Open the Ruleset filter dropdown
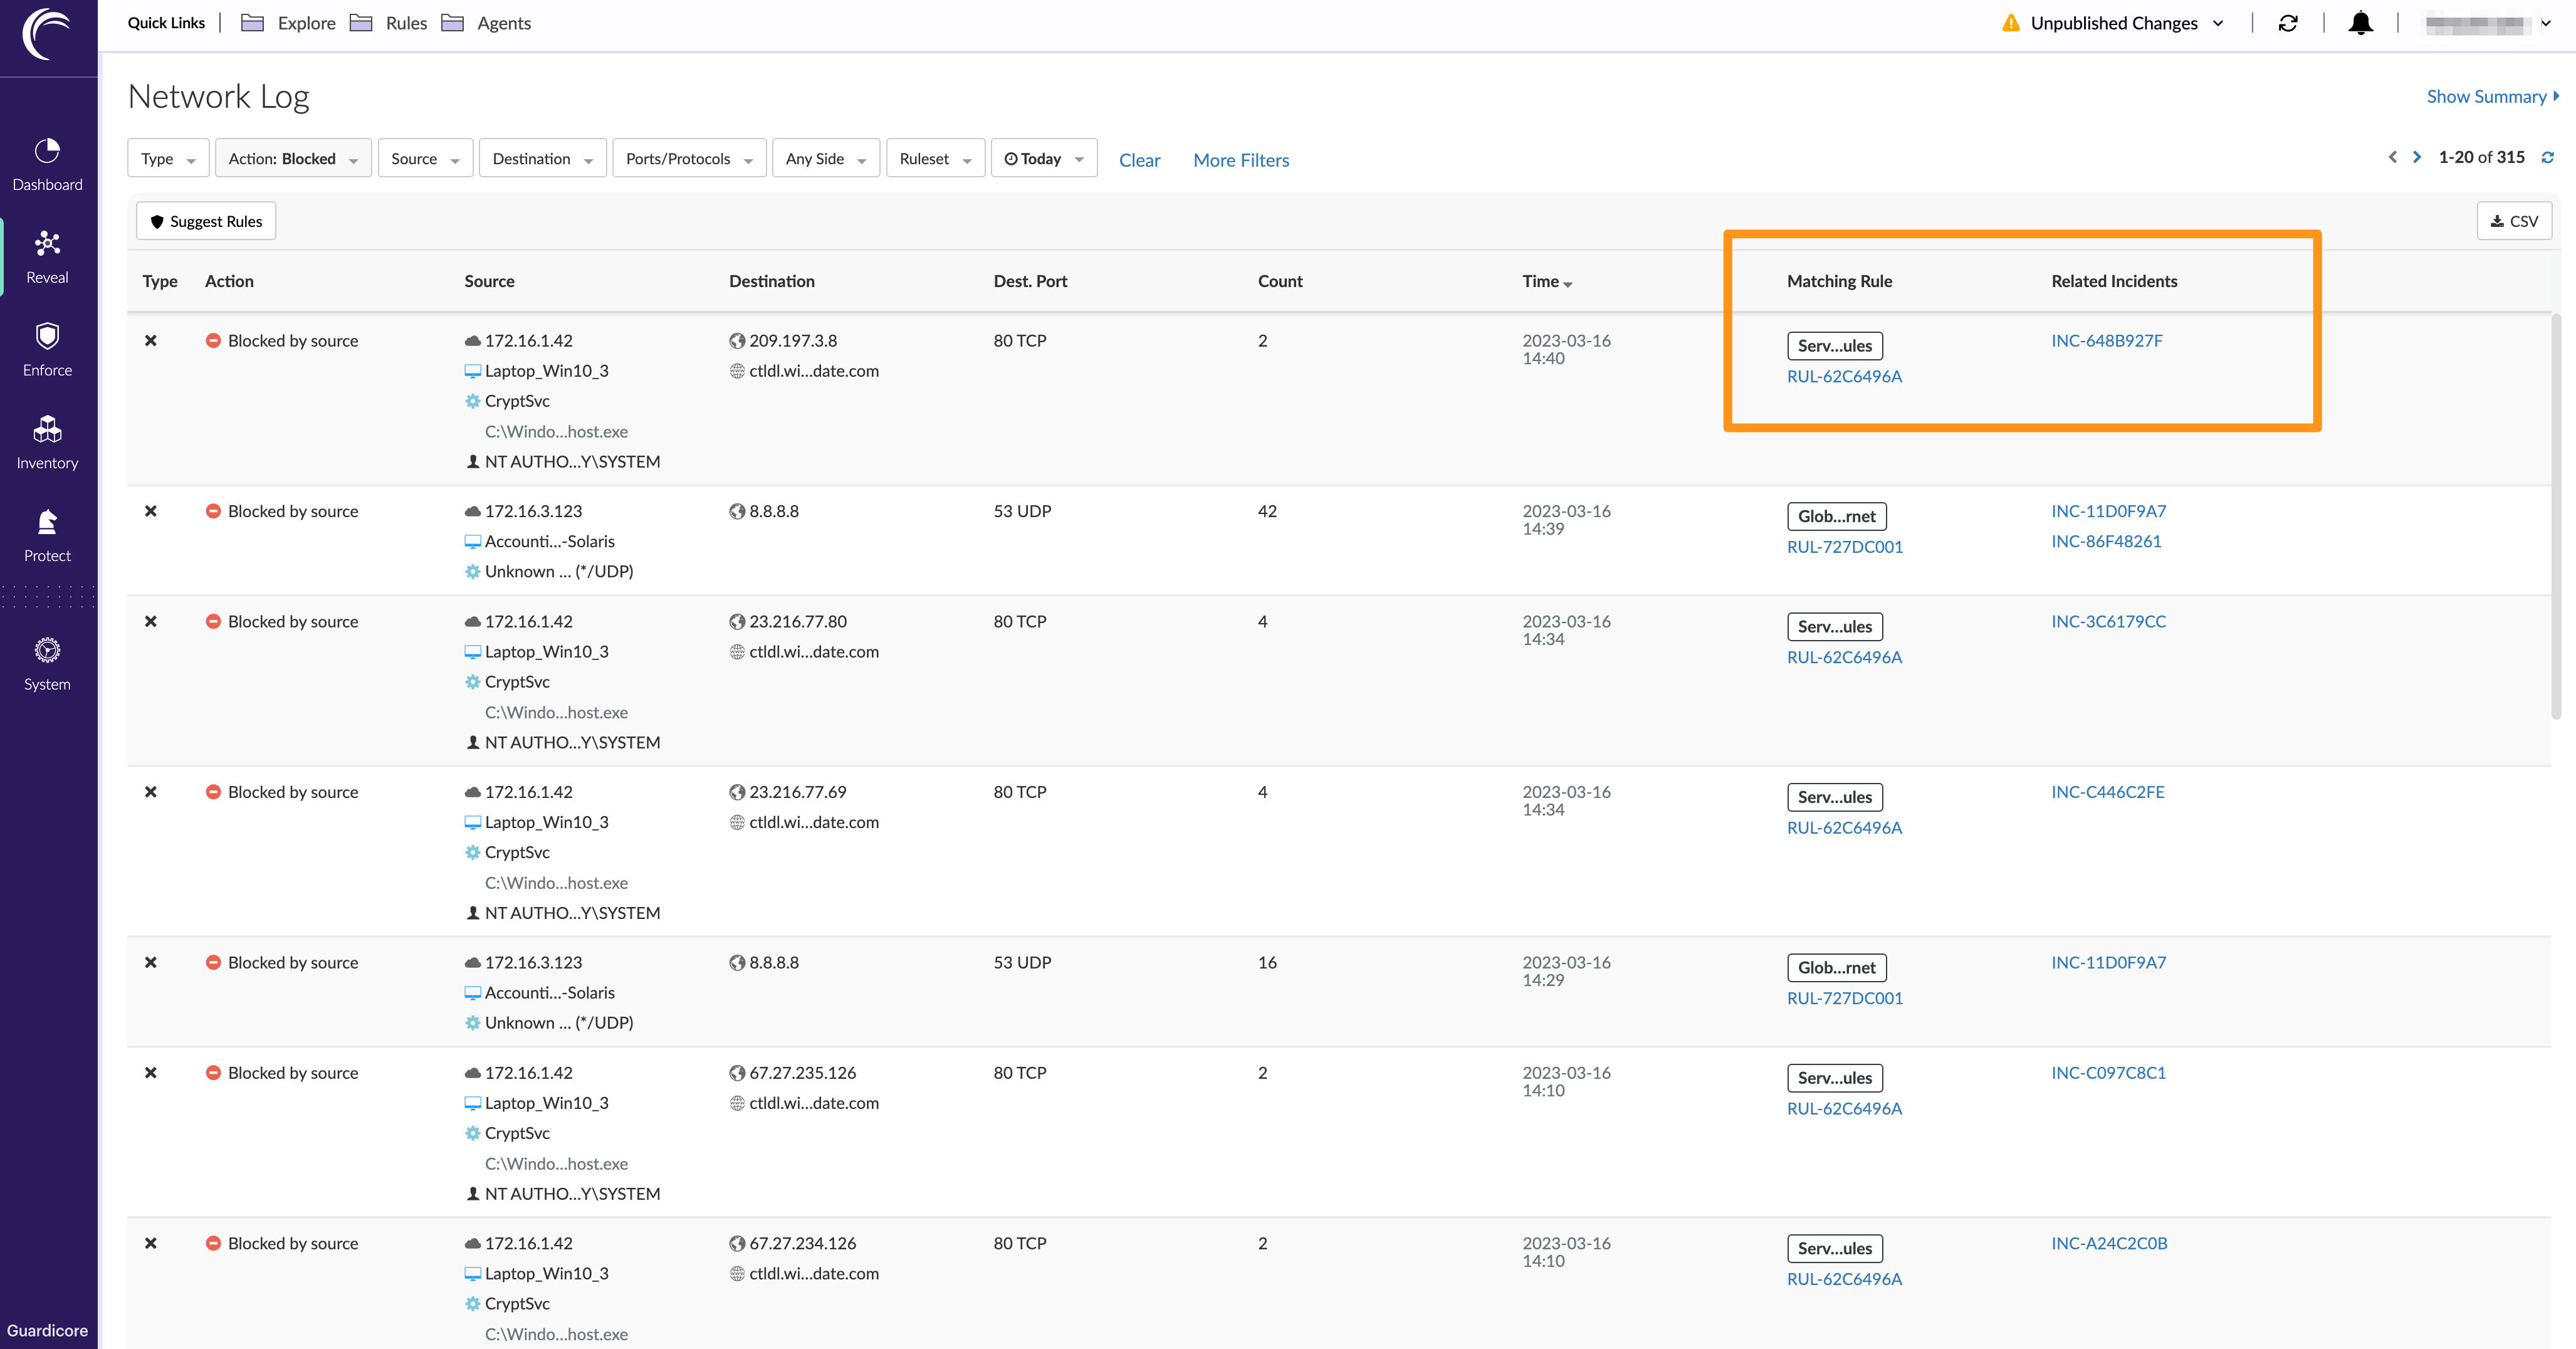 pyautogui.click(x=935, y=158)
